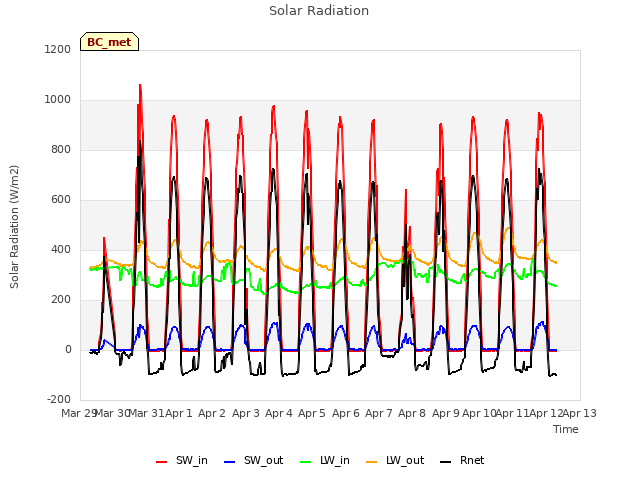Click the Apr 6 x-axis tick label

click(x=346, y=413)
